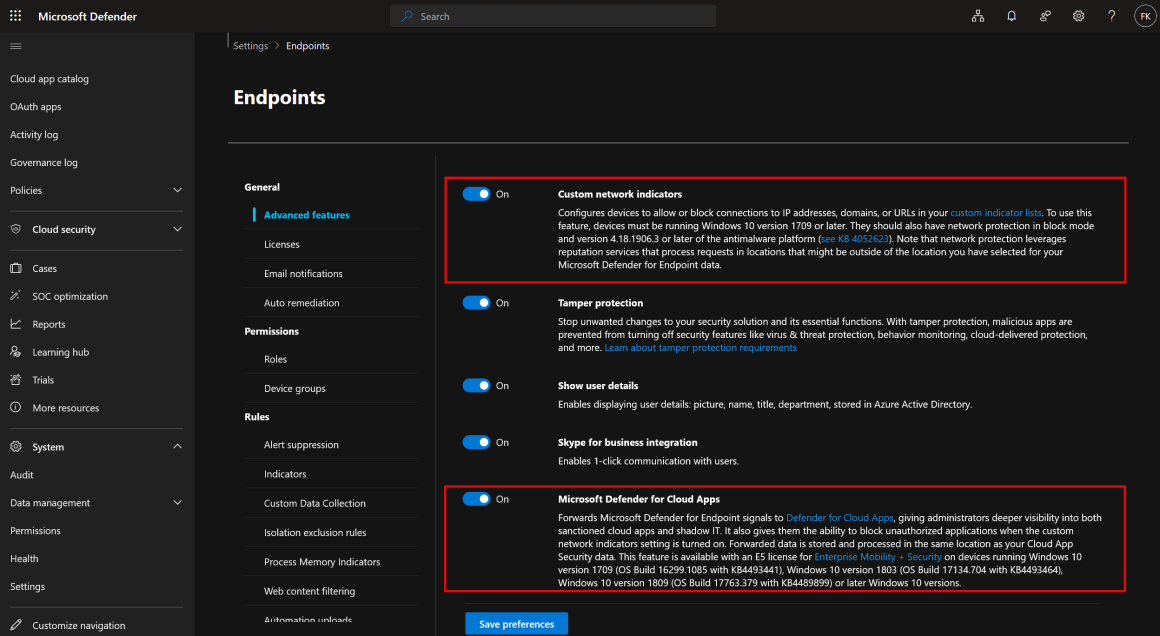The image size is (1160, 636).
Task: Open the app launcher waffle icon
Action: pos(16,16)
